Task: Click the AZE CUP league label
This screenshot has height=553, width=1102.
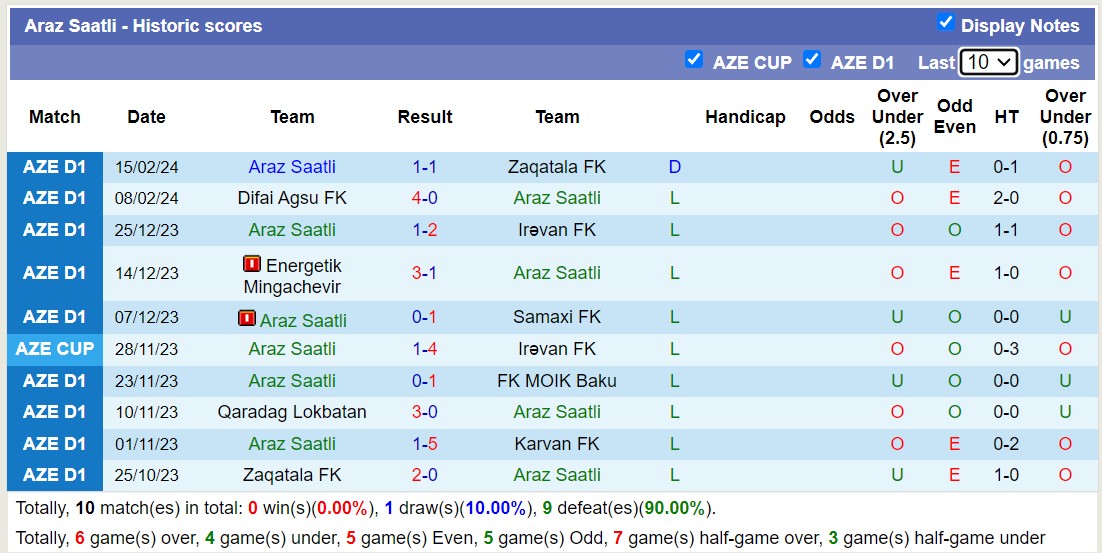Action: click(x=55, y=349)
